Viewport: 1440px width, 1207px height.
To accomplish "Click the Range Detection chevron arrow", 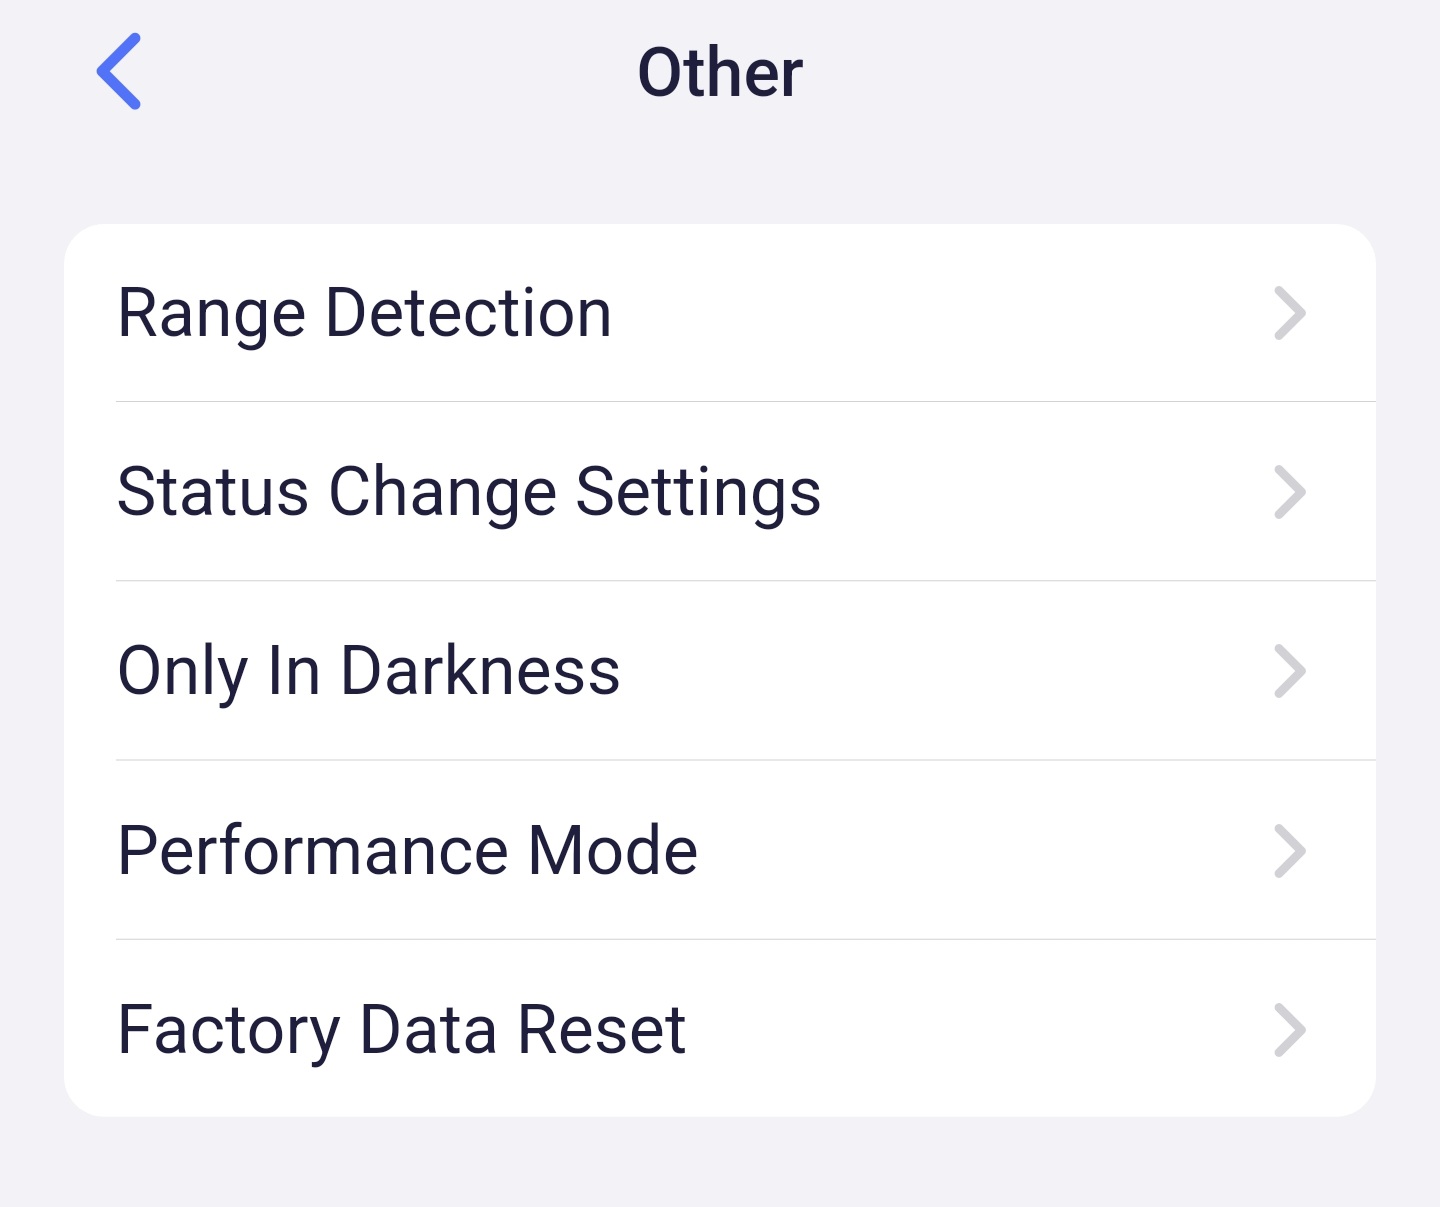I will (x=1289, y=313).
